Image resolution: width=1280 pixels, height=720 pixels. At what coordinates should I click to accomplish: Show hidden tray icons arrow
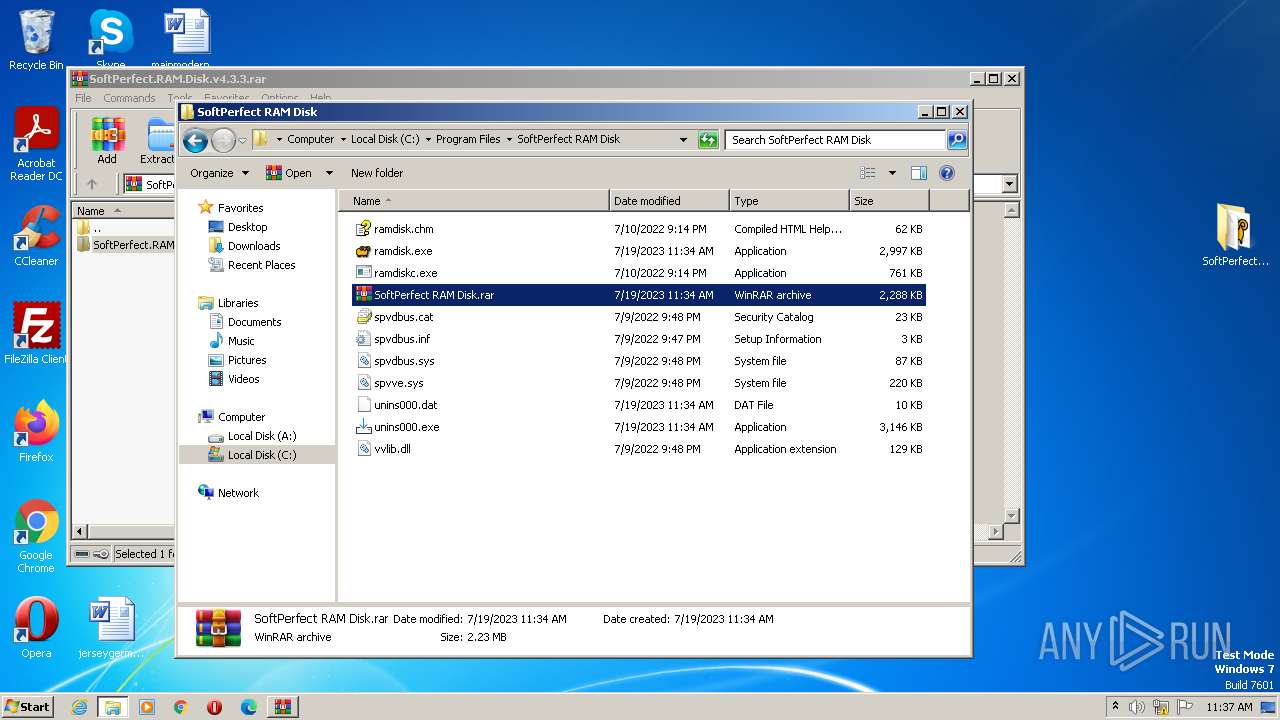(1115, 707)
